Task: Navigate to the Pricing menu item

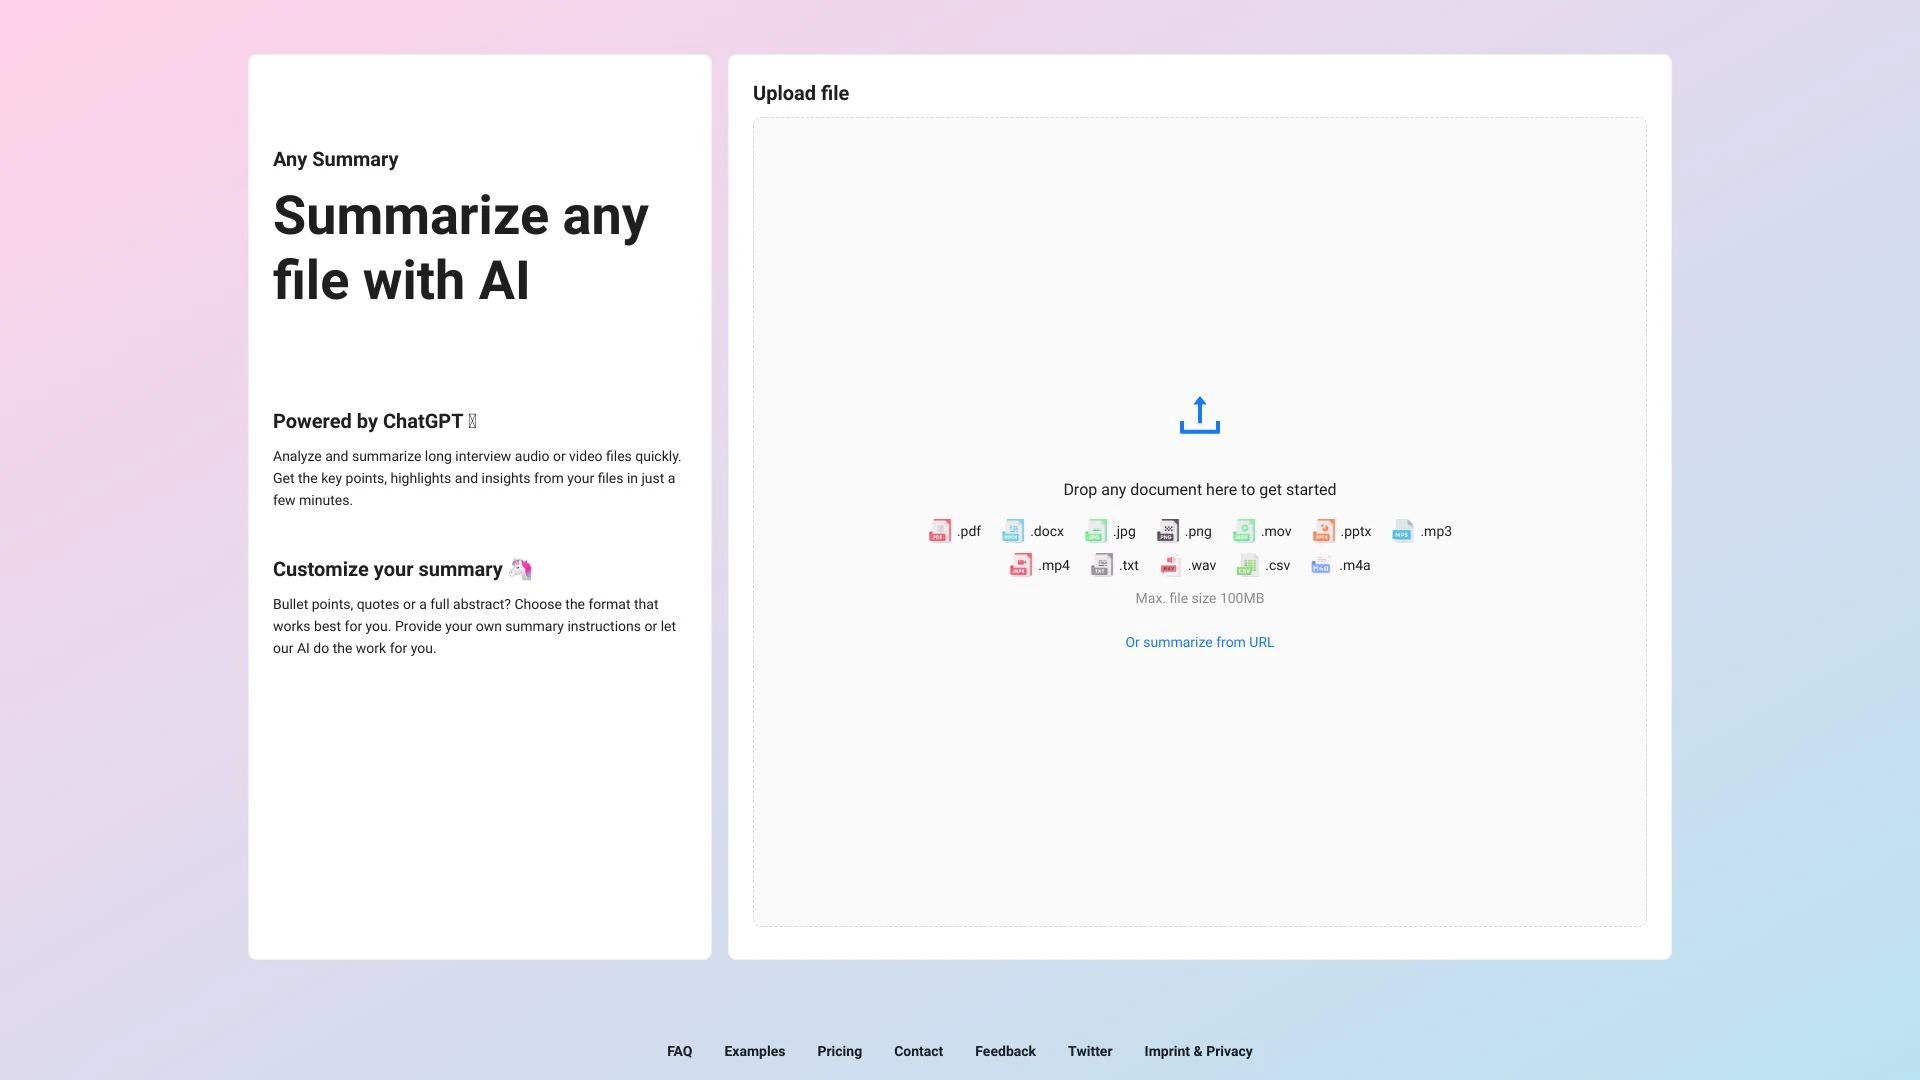Action: (839, 1051)
